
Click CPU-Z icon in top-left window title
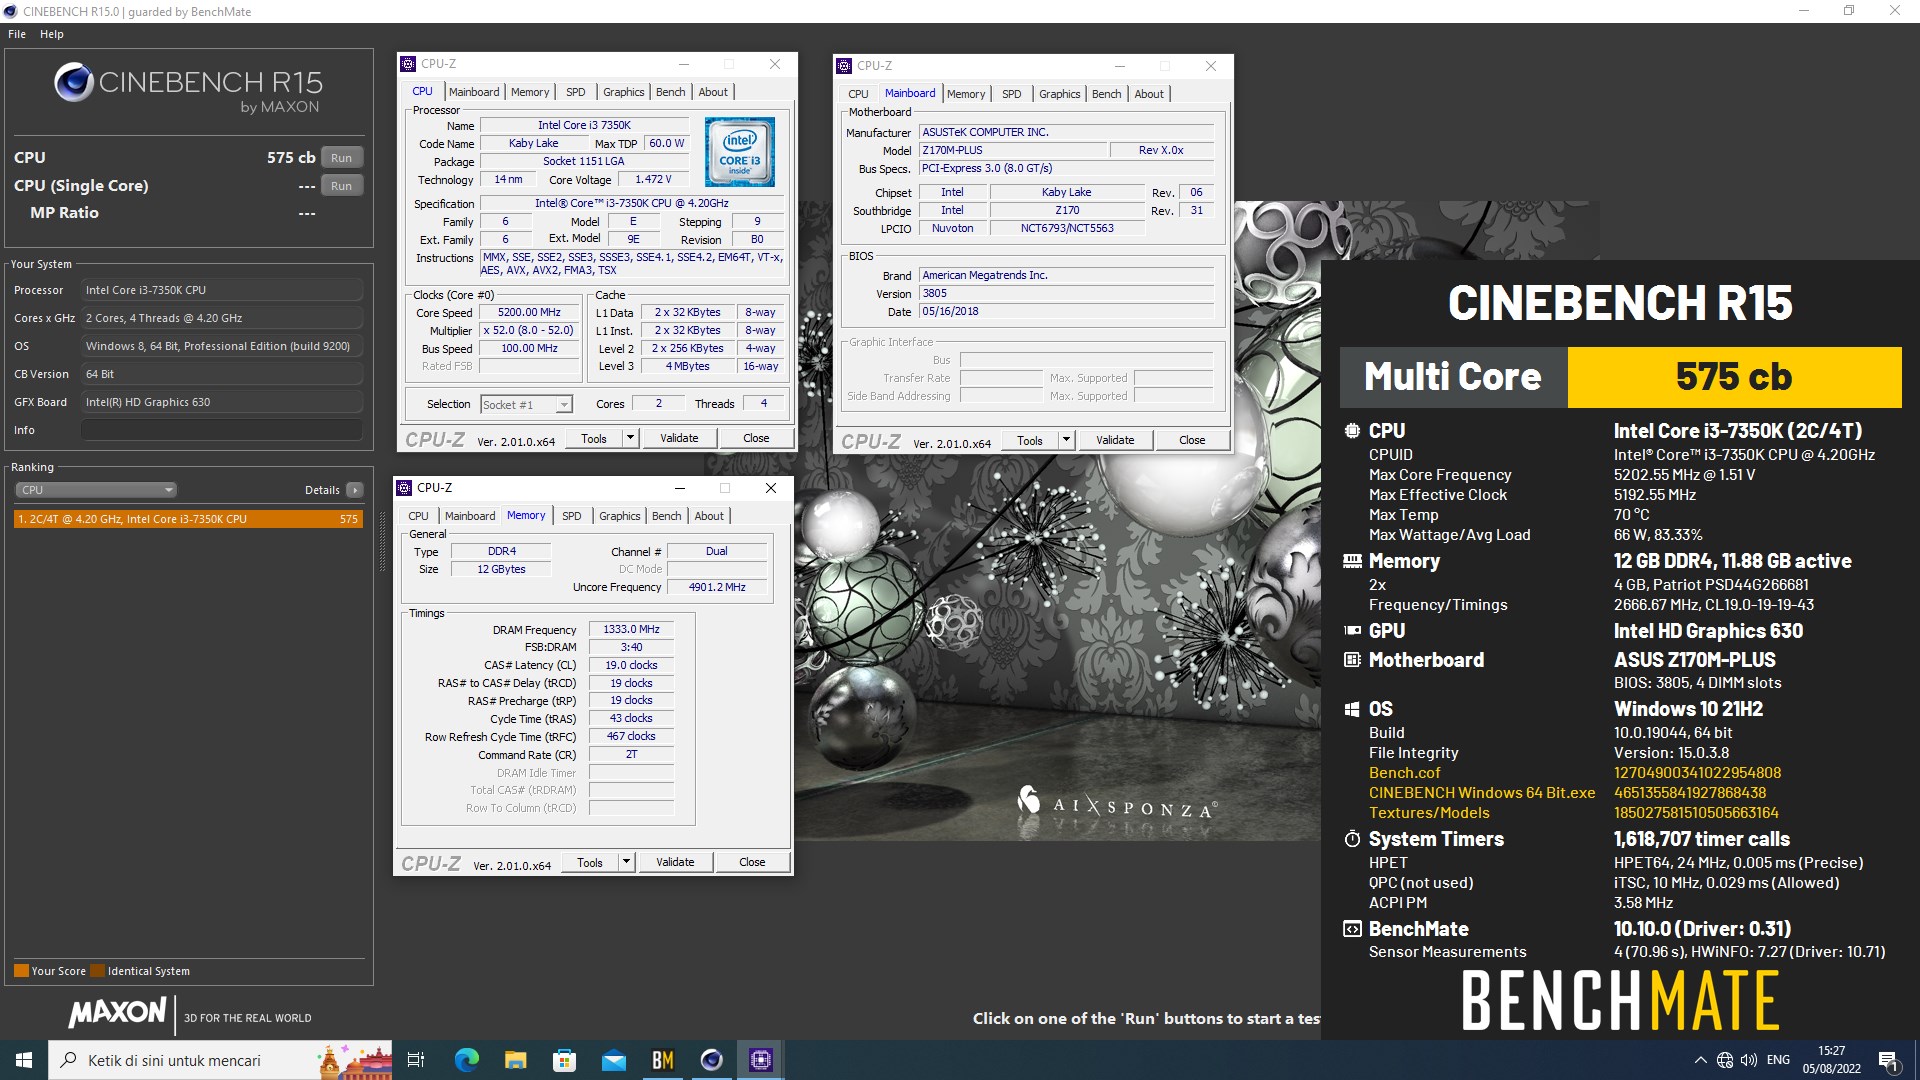pos(408,64)
